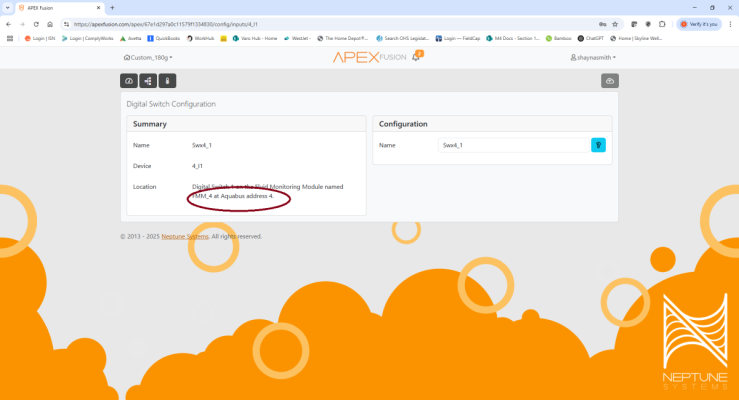
Task: Open the WestJet bookmark
Action: tap(297, 39)
